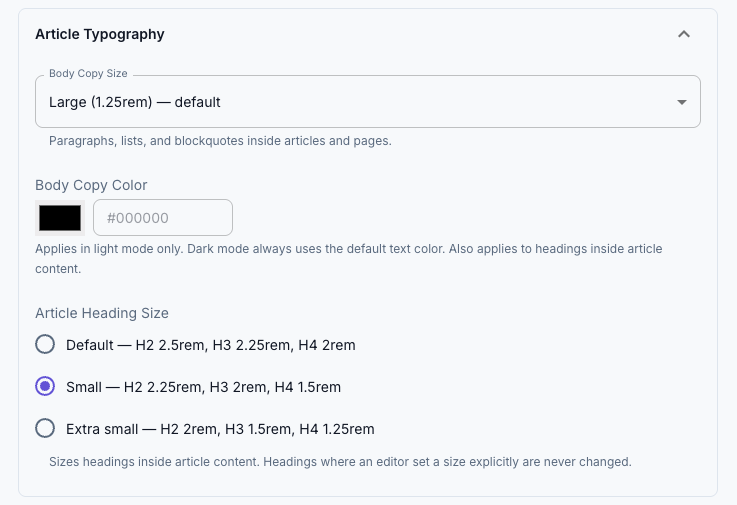Click the Body Copy Color label

(91, 185)
